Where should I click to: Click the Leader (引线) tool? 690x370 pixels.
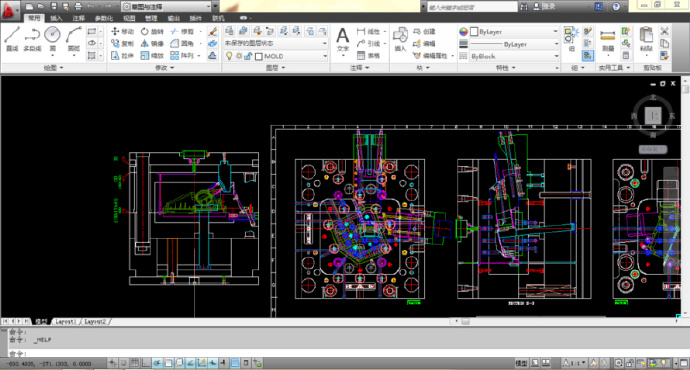[368, 43]
